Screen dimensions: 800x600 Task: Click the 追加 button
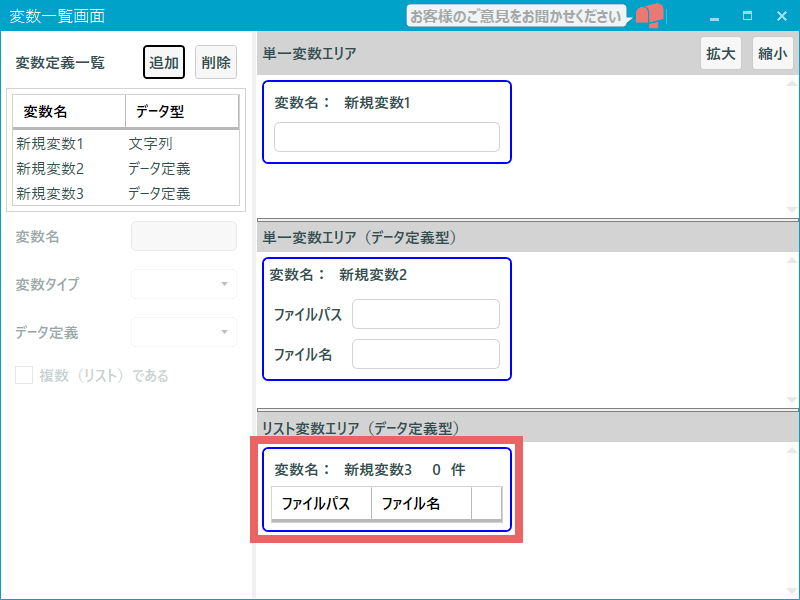pos(164,62)
